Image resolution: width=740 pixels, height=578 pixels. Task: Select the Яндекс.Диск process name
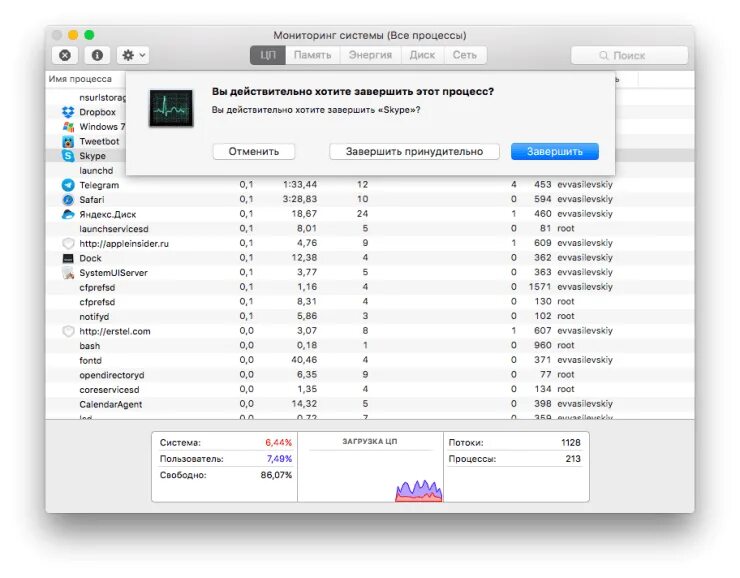(108, 214)
